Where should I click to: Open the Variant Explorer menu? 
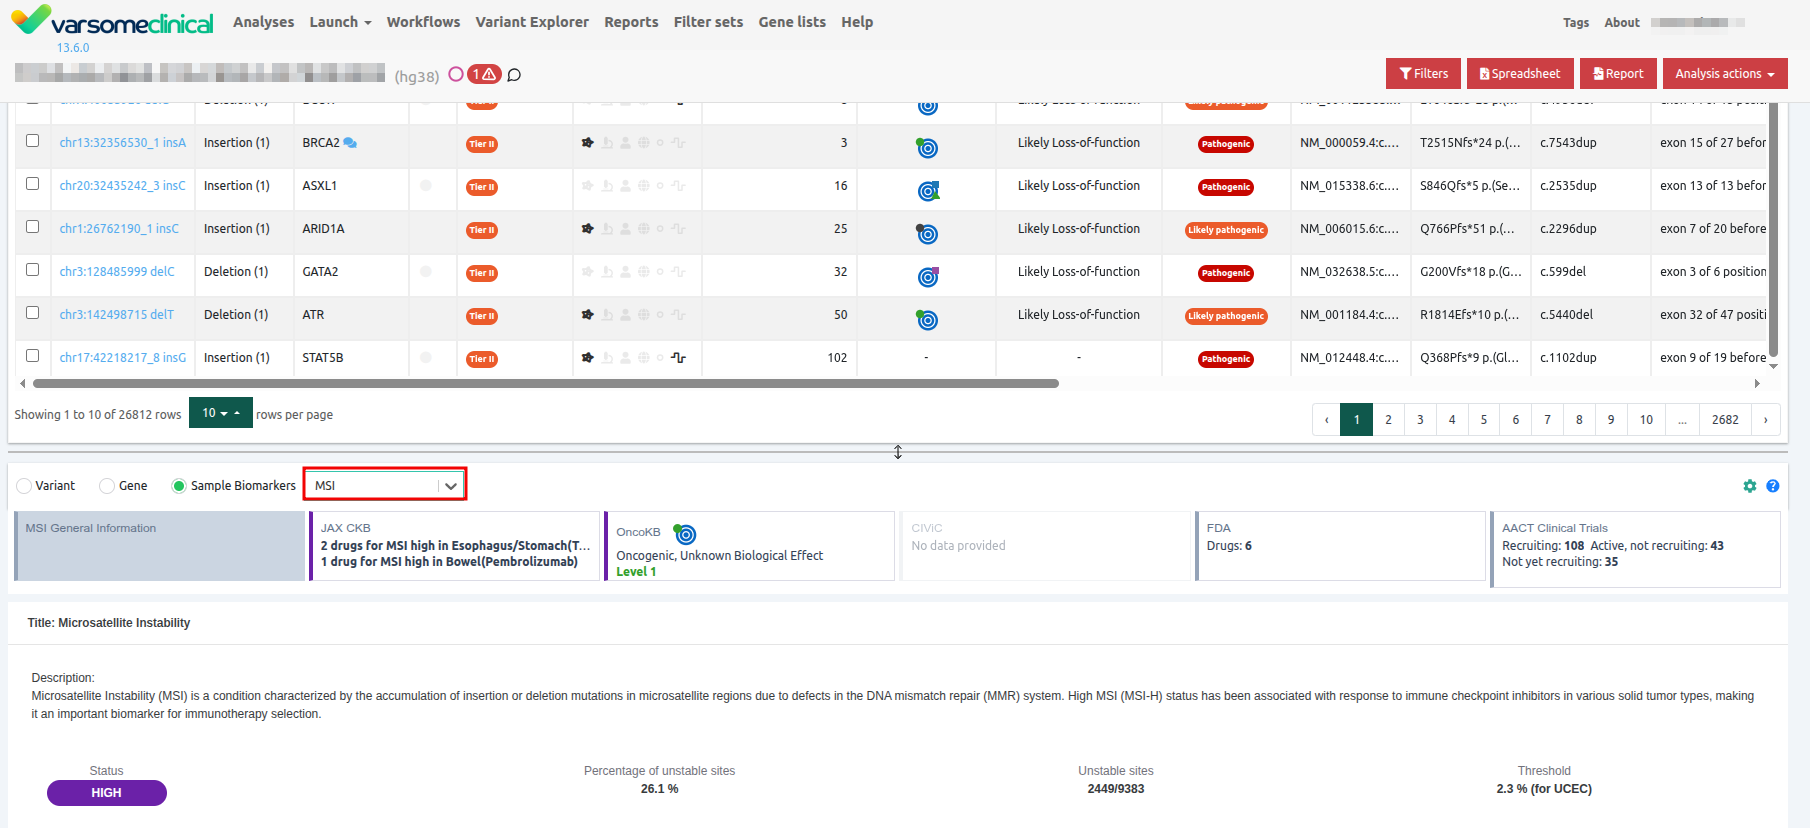(x=531, y=22)
